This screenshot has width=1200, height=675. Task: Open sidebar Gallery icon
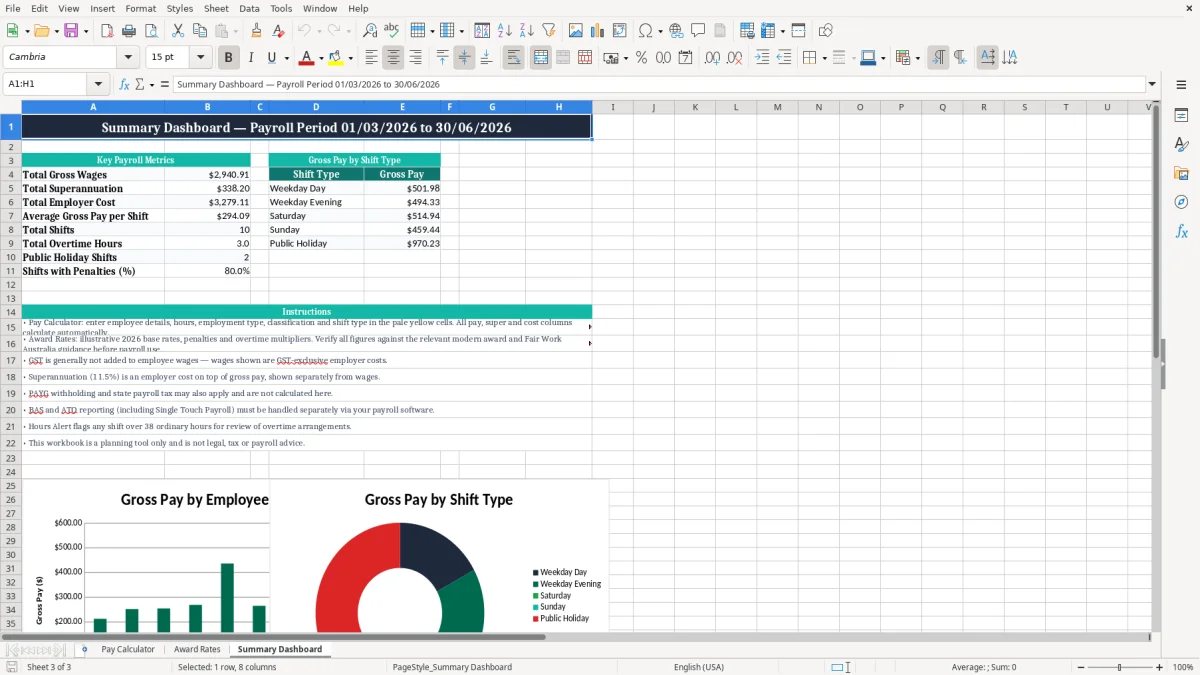tap(1182, 174)
